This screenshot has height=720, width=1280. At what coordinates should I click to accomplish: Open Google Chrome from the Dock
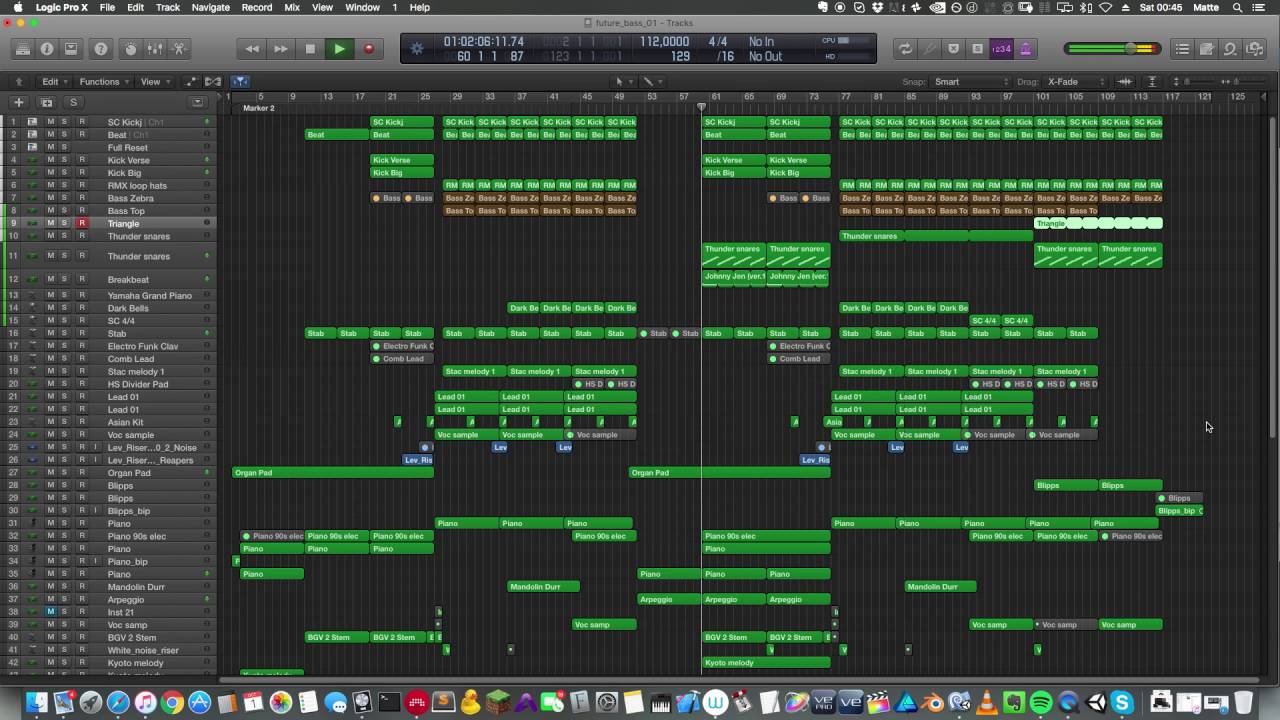point(172,703)
